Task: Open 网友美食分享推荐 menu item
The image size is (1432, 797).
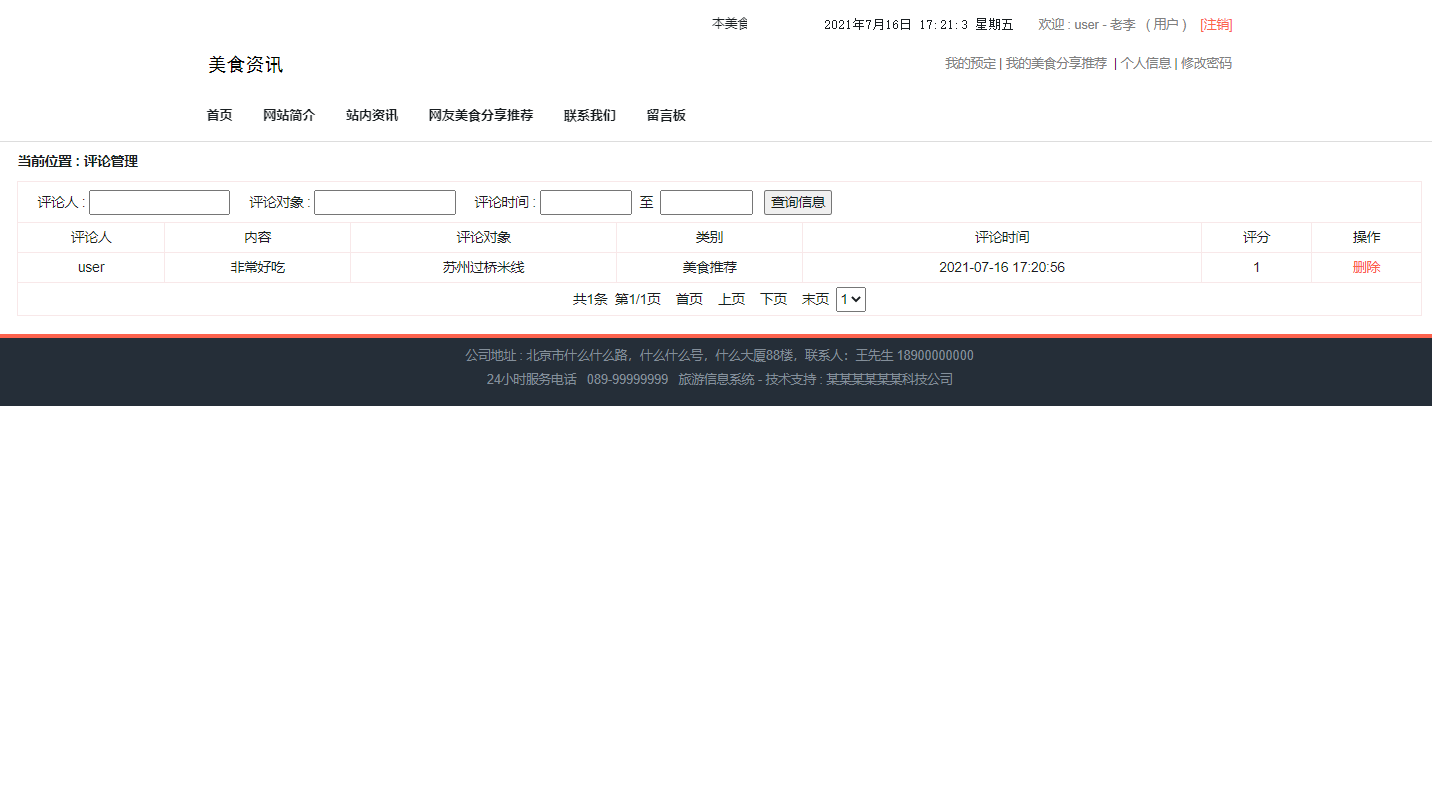Action: pyautogui.click(x=481, y=115)
